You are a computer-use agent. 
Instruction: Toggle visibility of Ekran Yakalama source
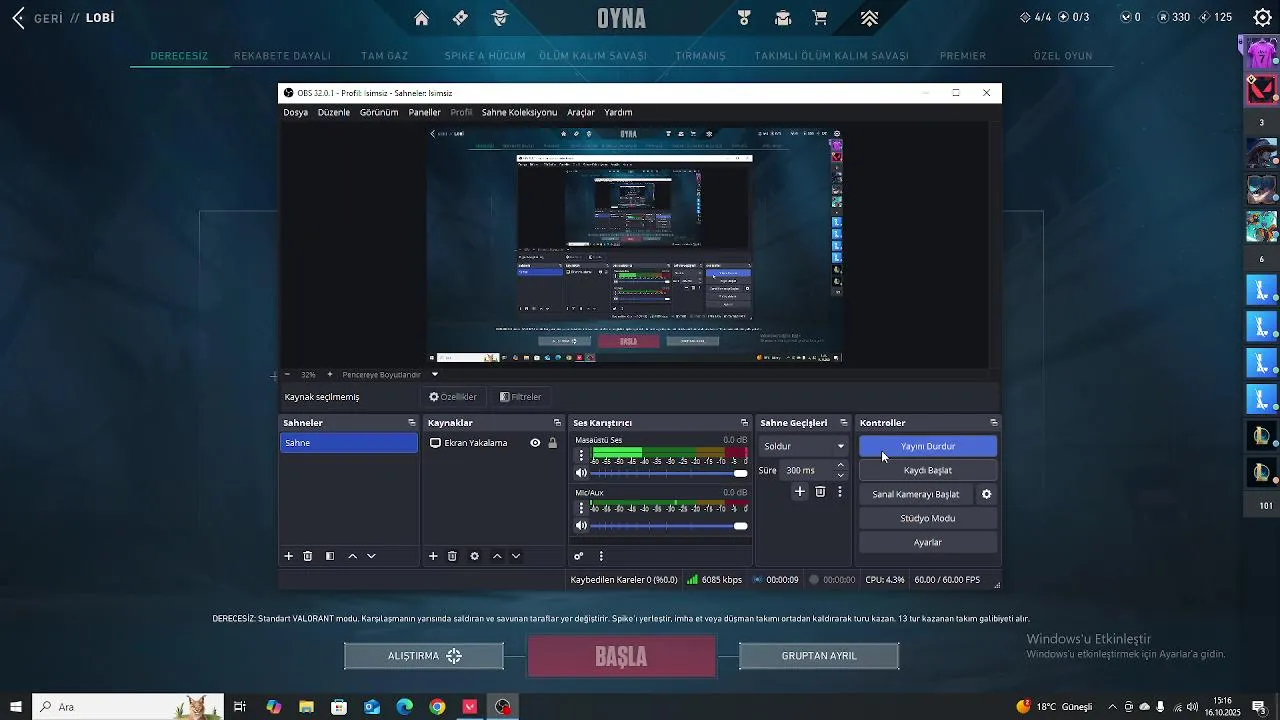(x=535, y=443)
